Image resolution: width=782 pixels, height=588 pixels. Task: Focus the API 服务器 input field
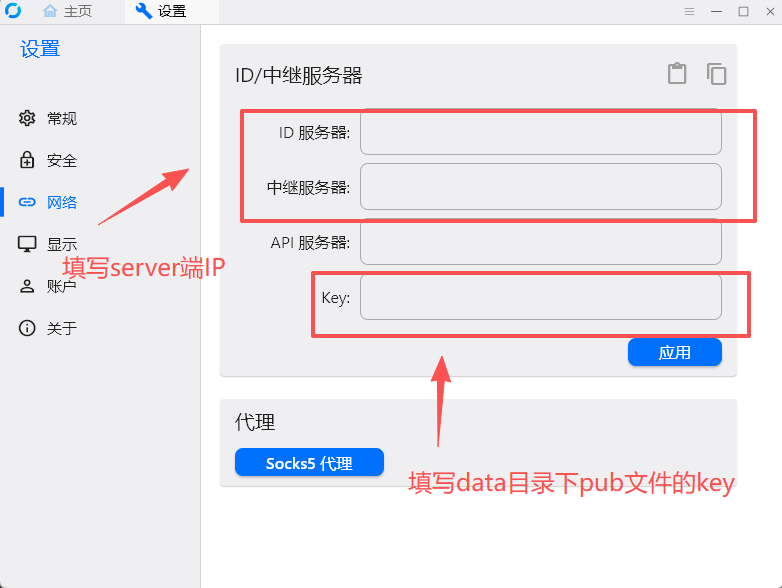(541, 242)
